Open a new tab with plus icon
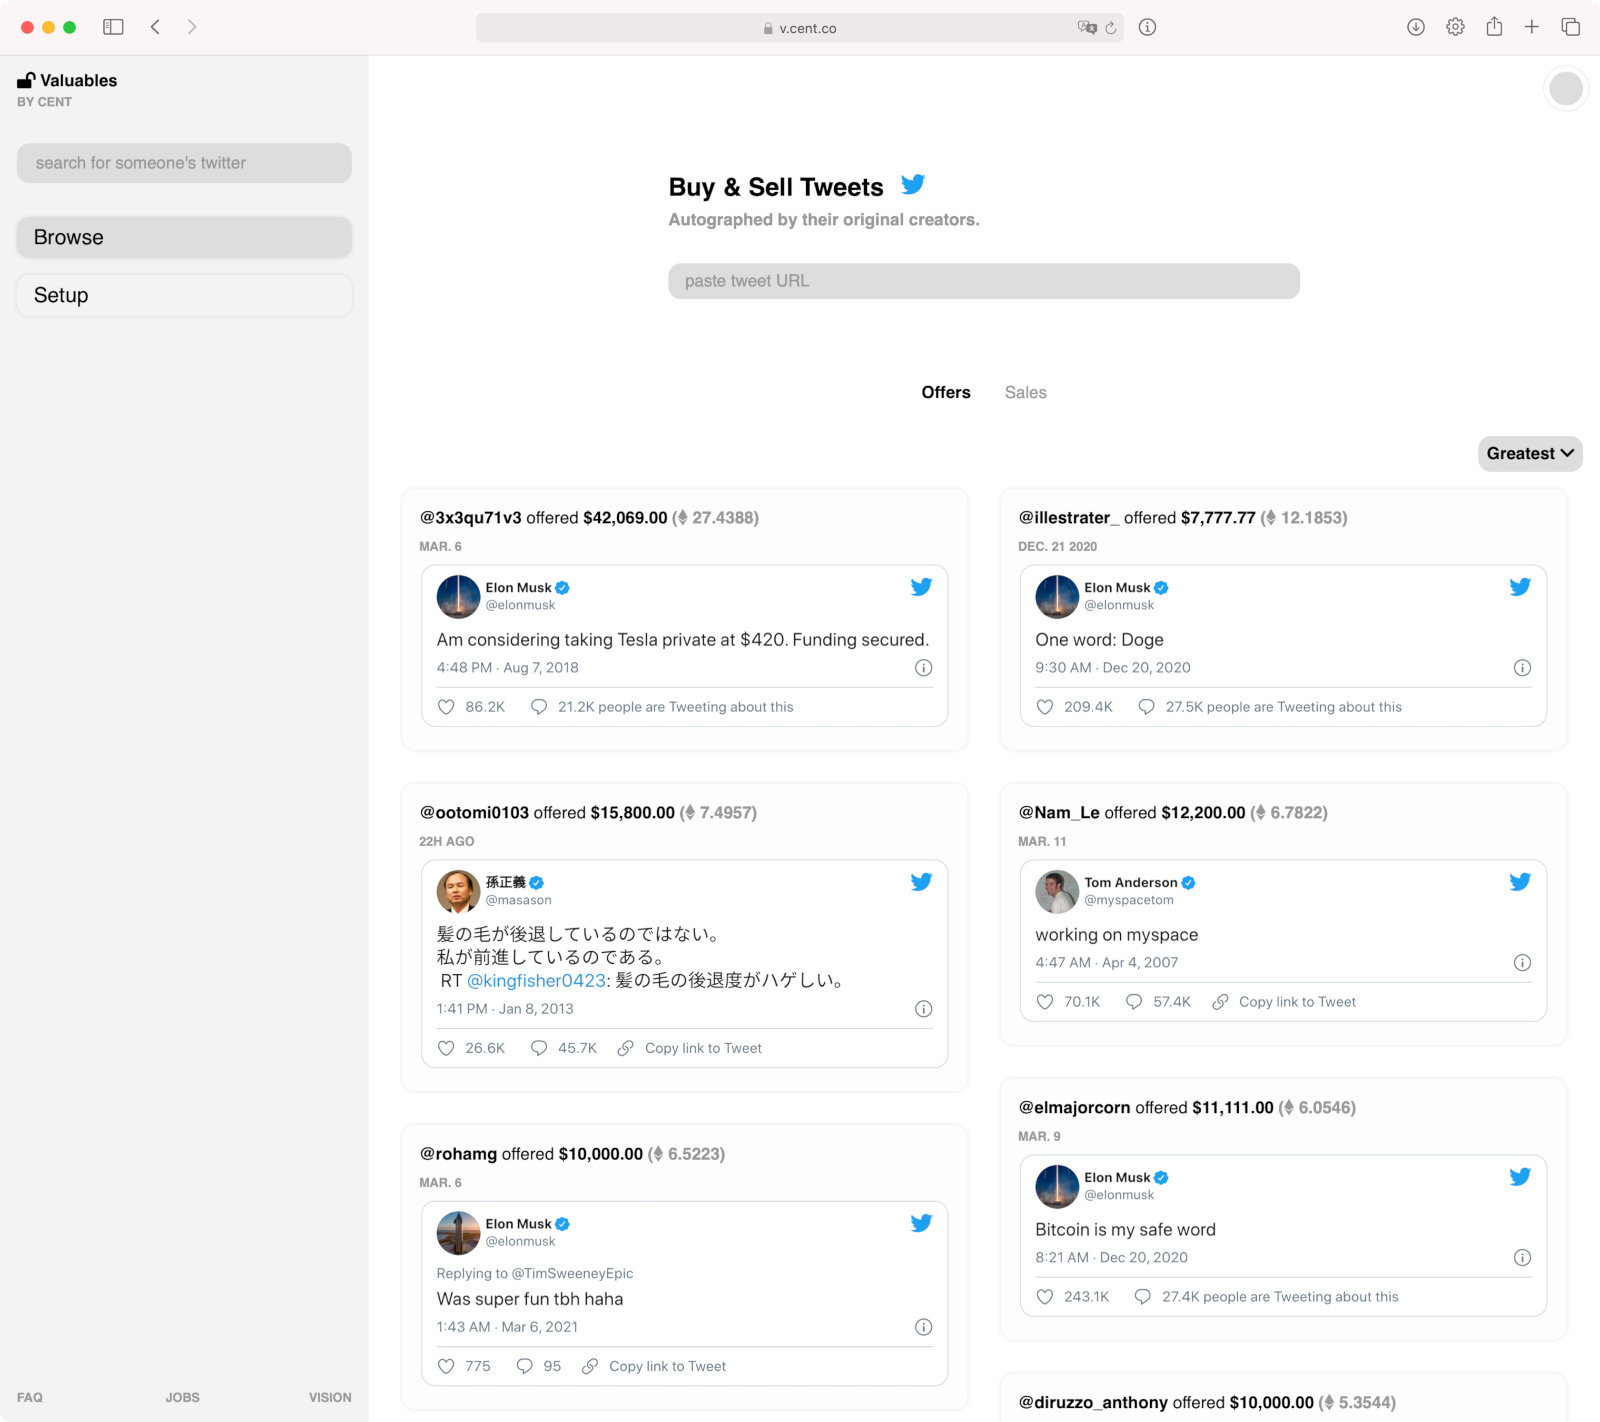Image resolution: width=1600 pixels, height=1422 pixels. coord(1532,27)
